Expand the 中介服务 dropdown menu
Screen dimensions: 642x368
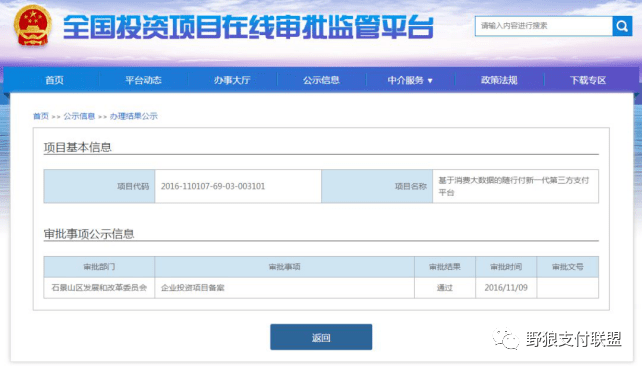410,80
